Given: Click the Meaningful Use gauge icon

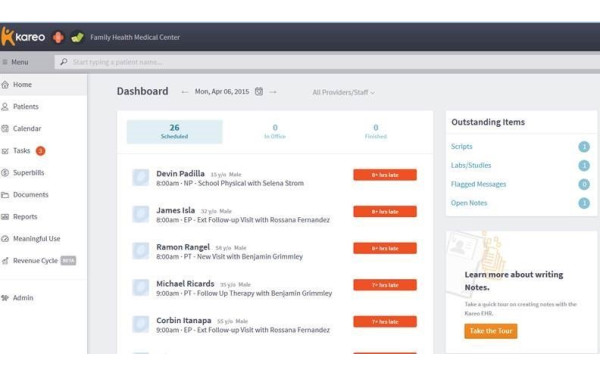Looking at the screenshot, I should [x=5, y=239].
